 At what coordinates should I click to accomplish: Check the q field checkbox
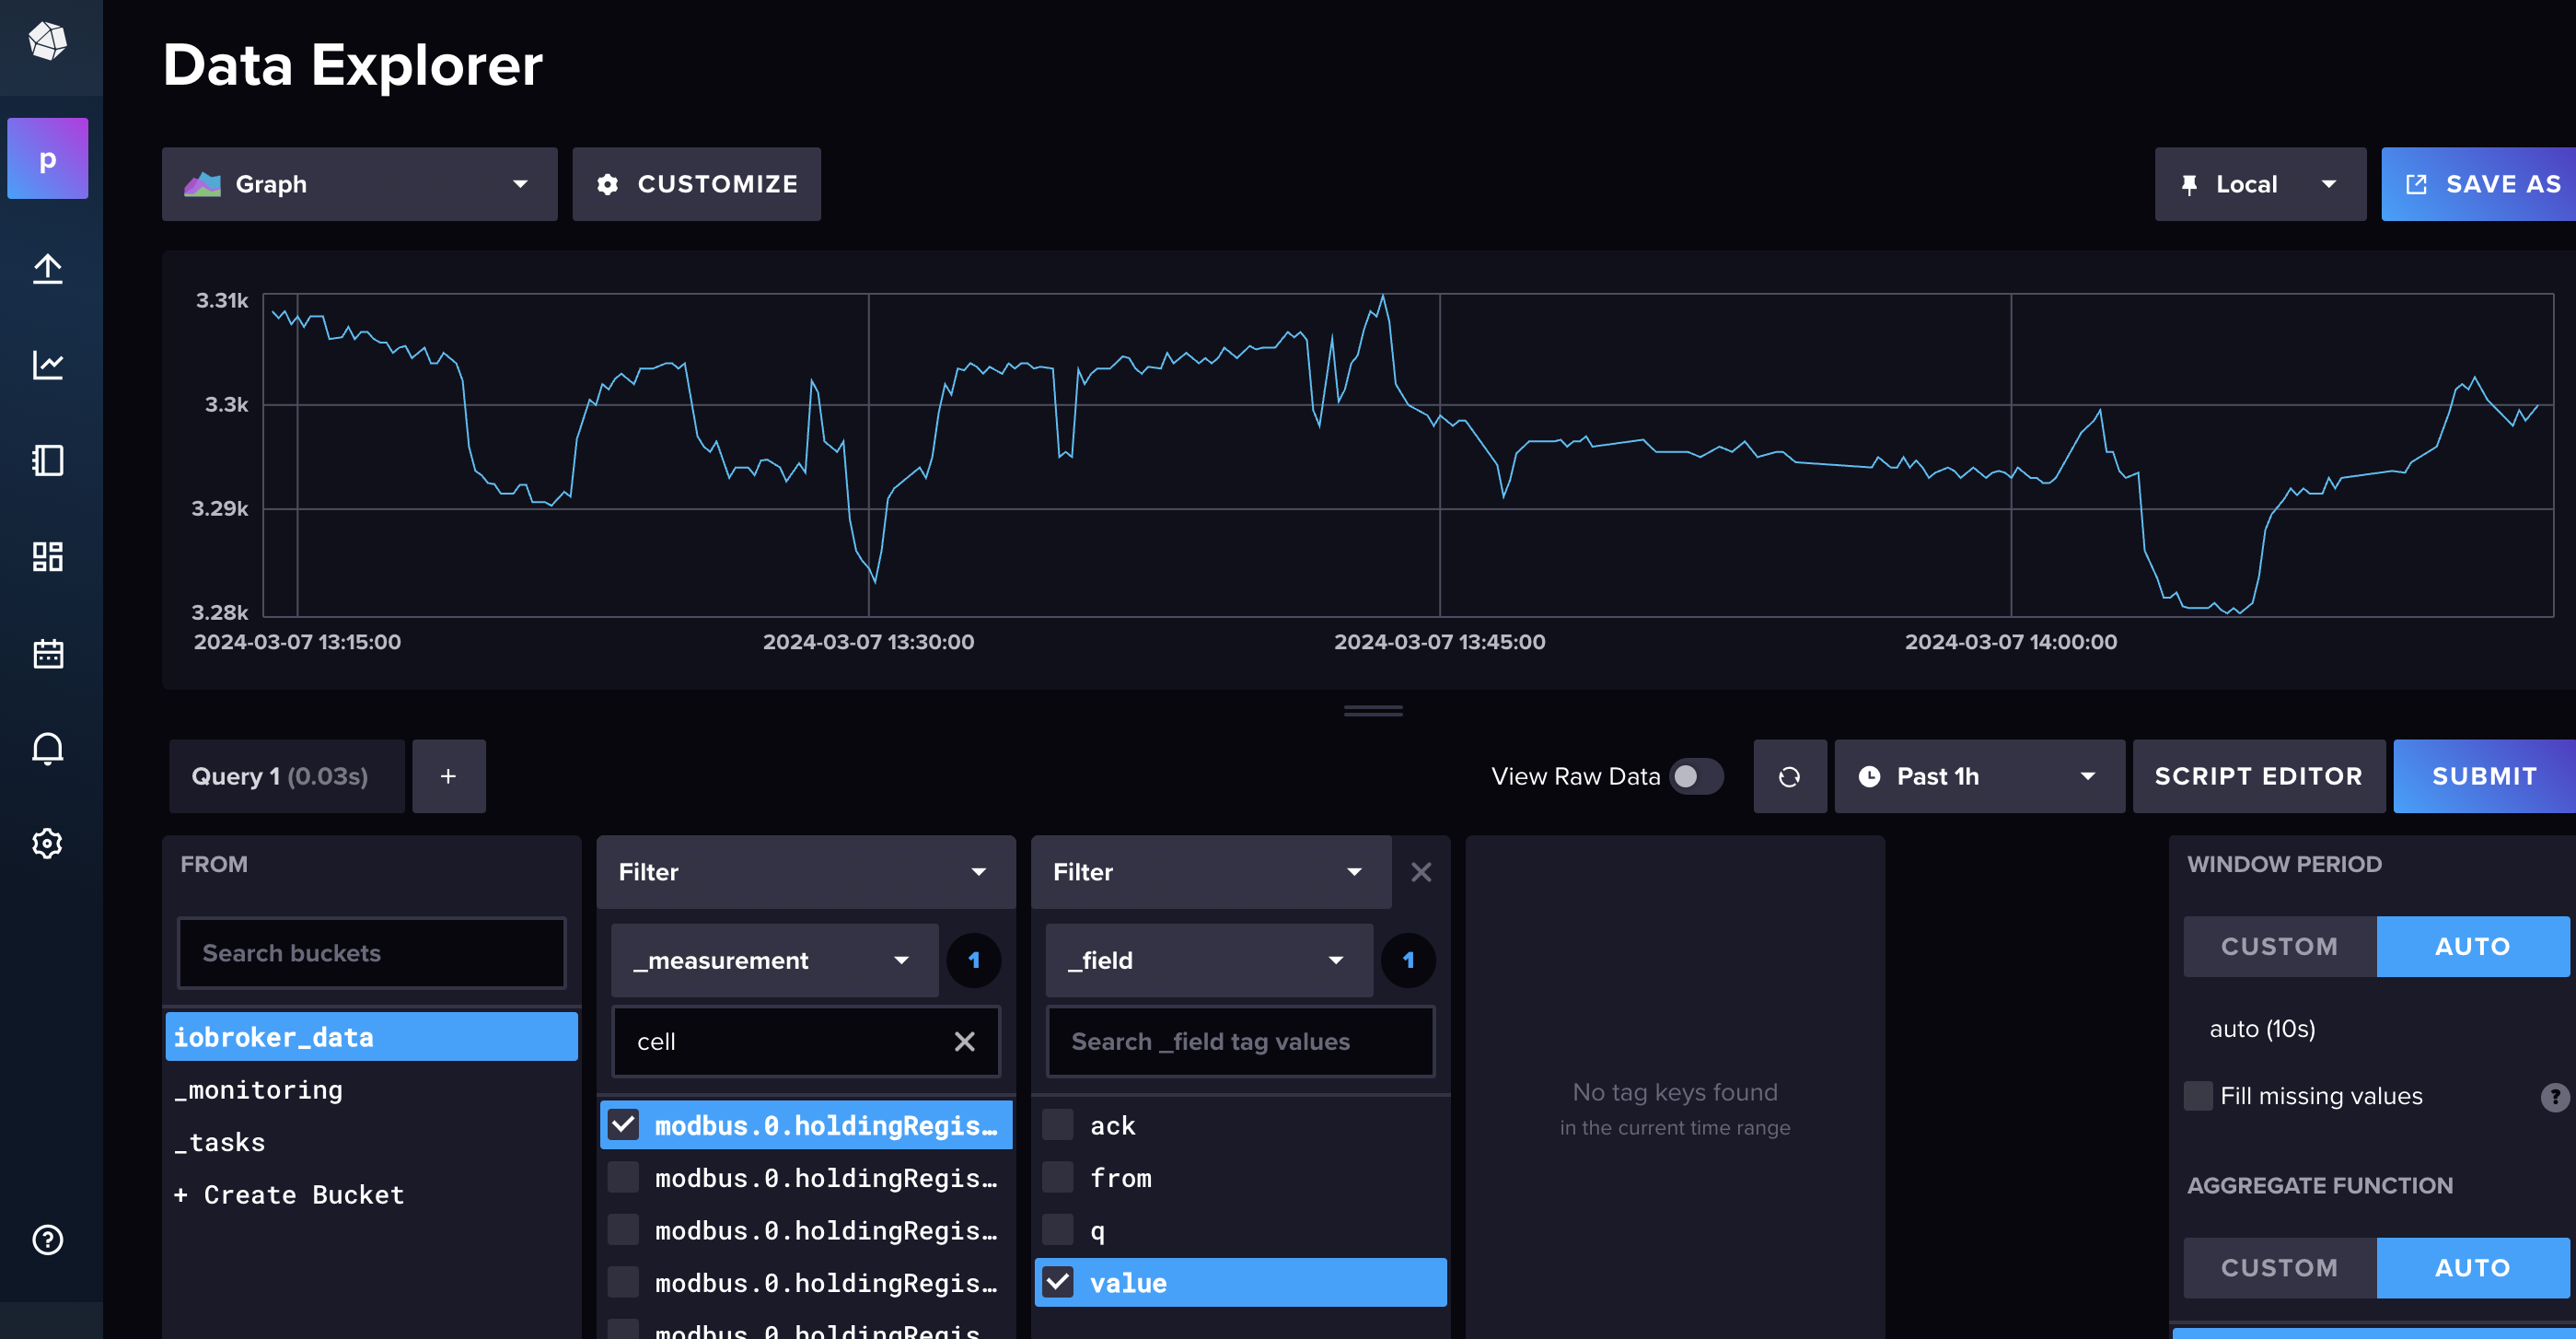point(1058,1230)
